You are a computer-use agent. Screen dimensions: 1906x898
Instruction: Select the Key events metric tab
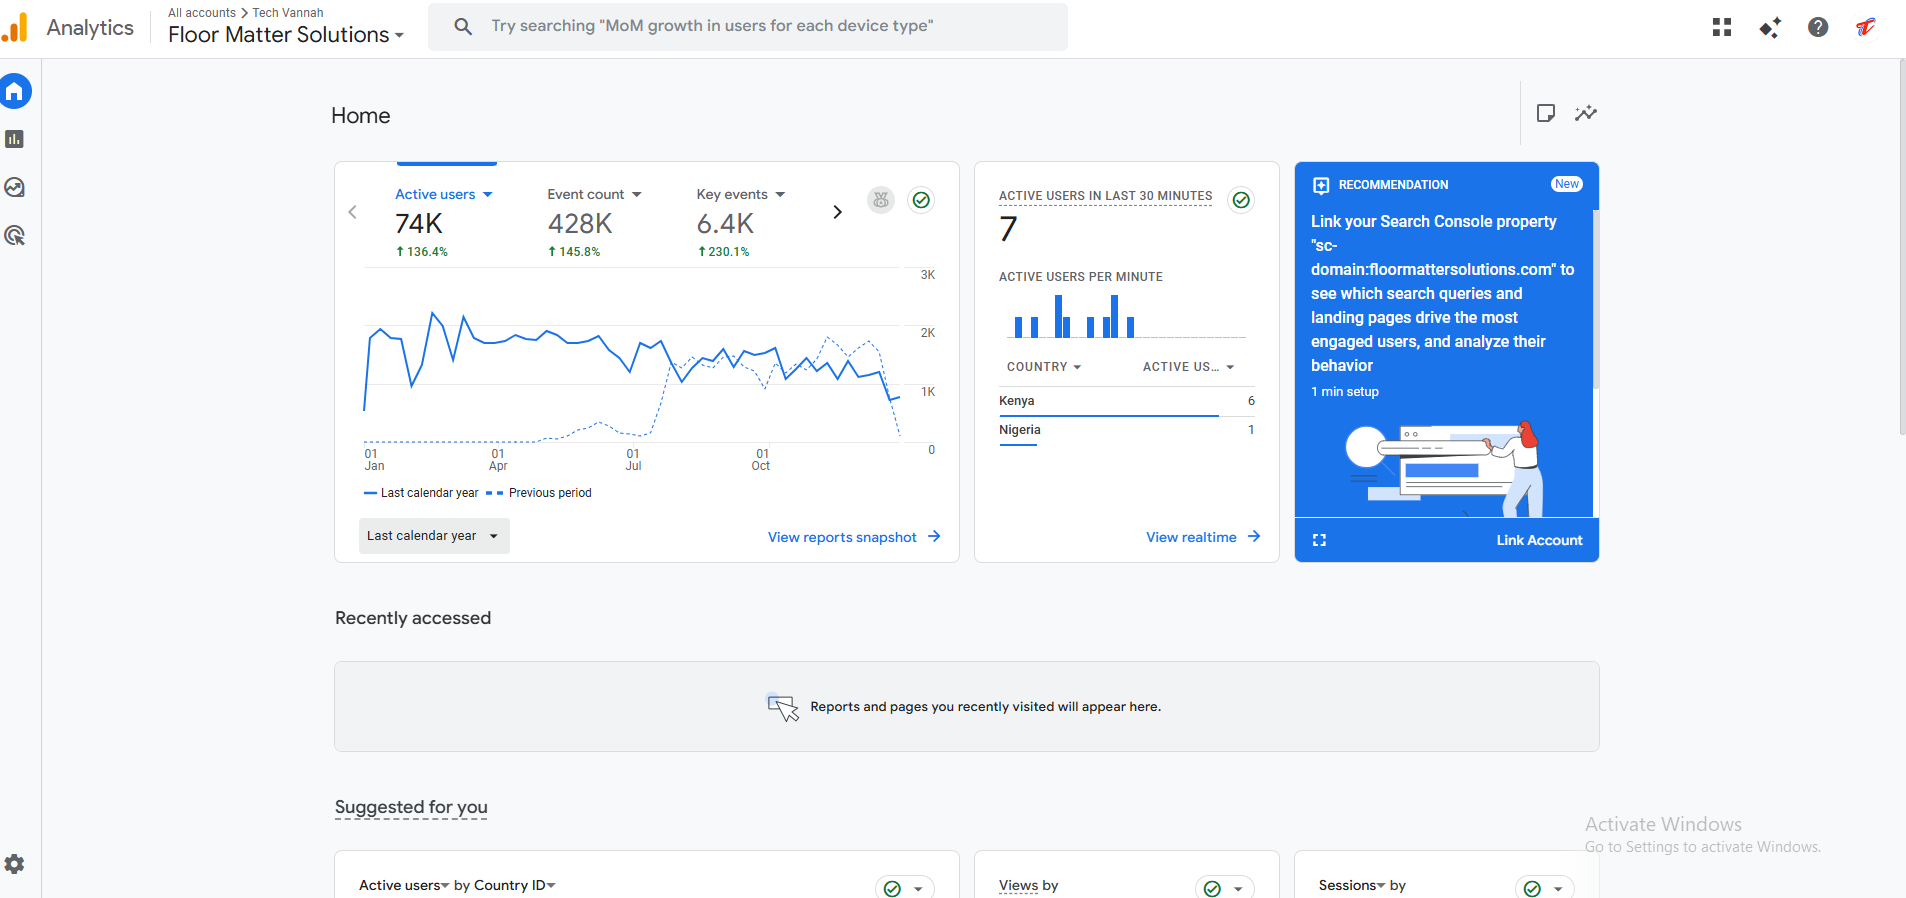click(x=740, y=195)
